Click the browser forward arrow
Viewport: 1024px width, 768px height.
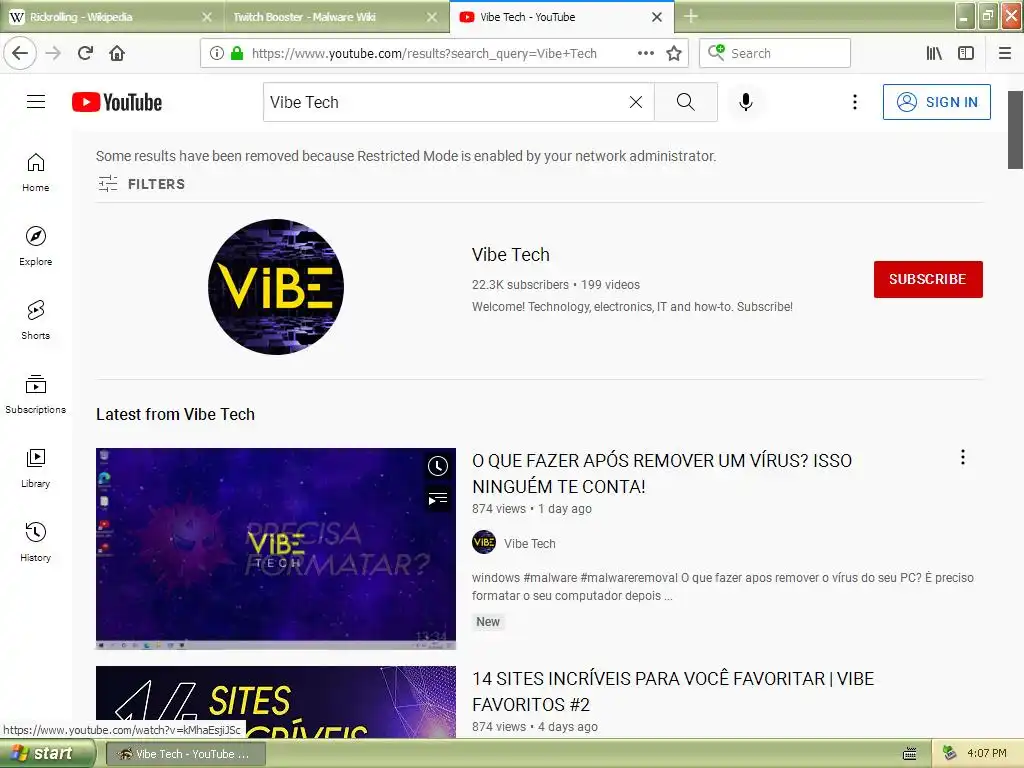pos(54,53)
